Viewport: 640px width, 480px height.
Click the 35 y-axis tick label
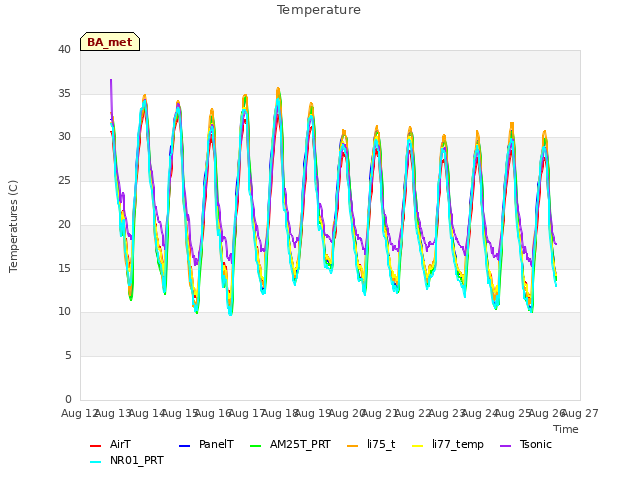[64, 93]
